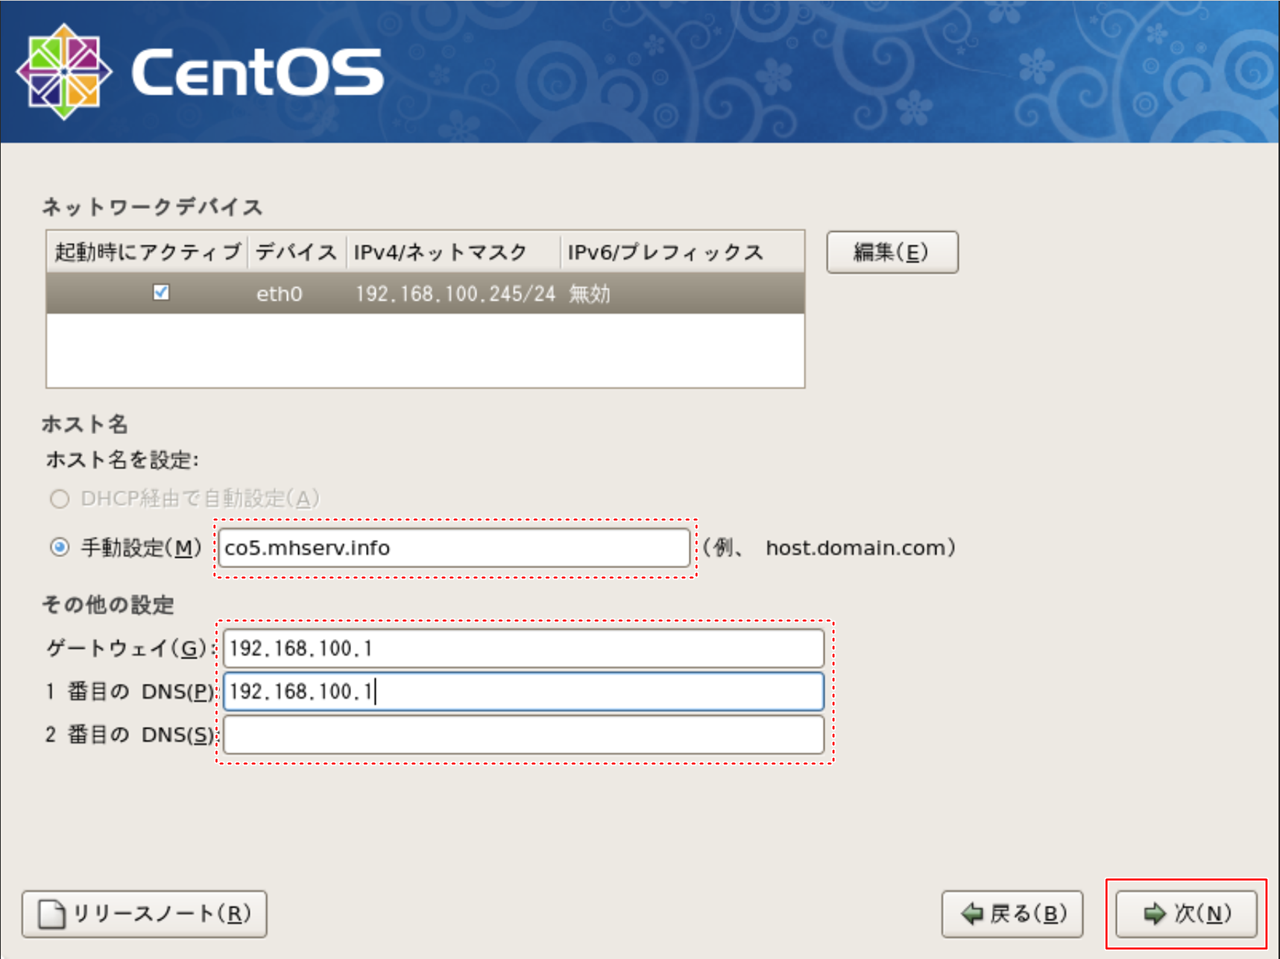
Task: Focus the 1番目のDNS(P) input field
Action: 523,692
